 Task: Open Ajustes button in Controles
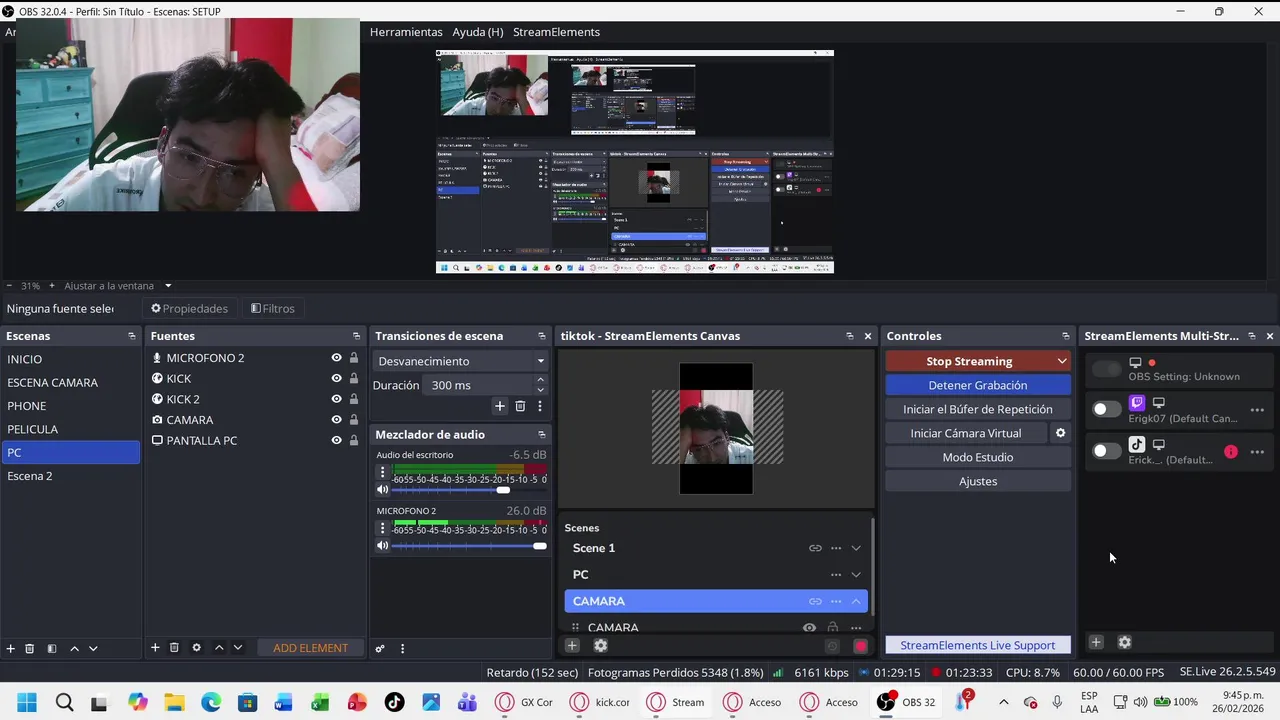978,481
